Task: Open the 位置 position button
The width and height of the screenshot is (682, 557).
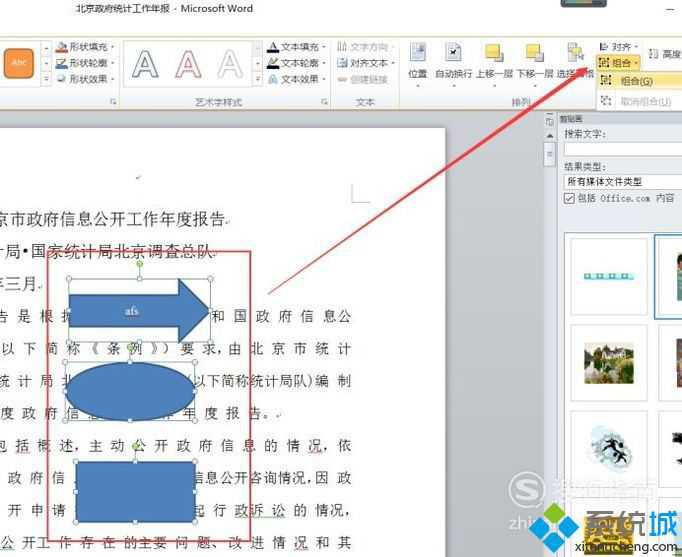Action: [x=418, y=62]
